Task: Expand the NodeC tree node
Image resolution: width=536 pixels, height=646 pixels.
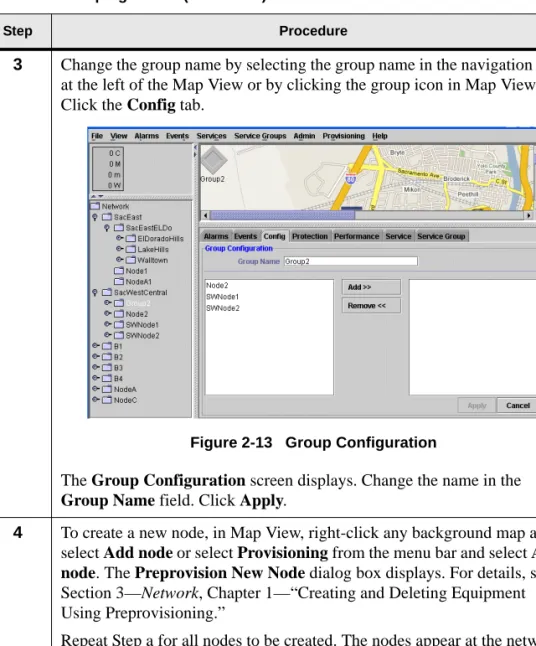Action: click(x=96, y=399)
